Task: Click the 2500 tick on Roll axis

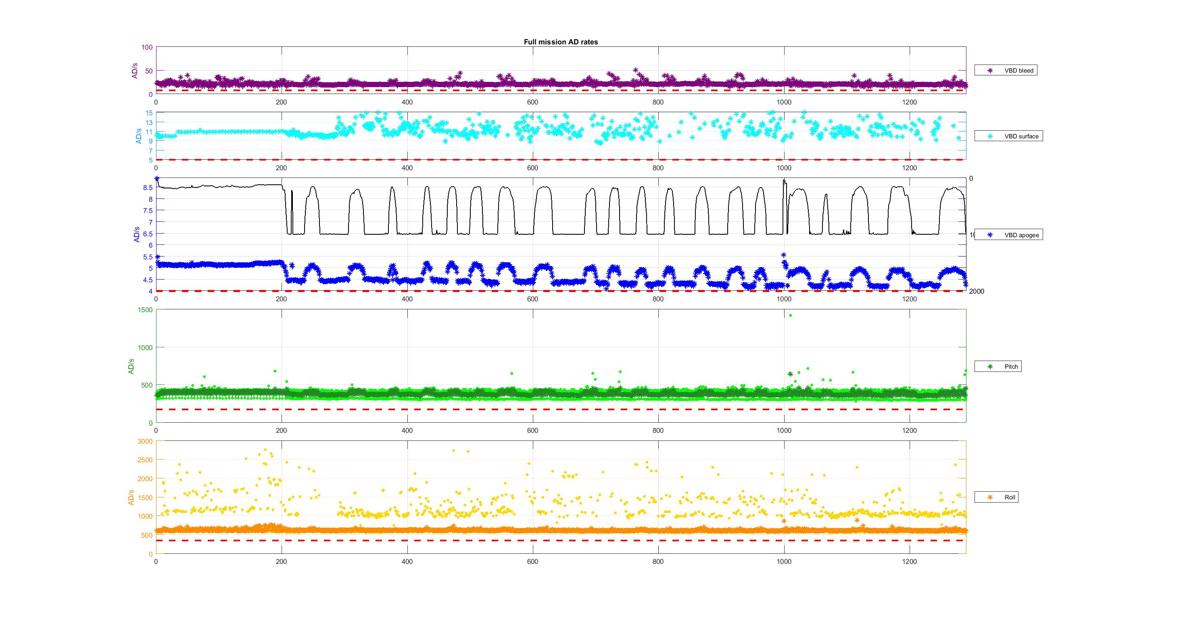Action: click(x=146, y=460)
